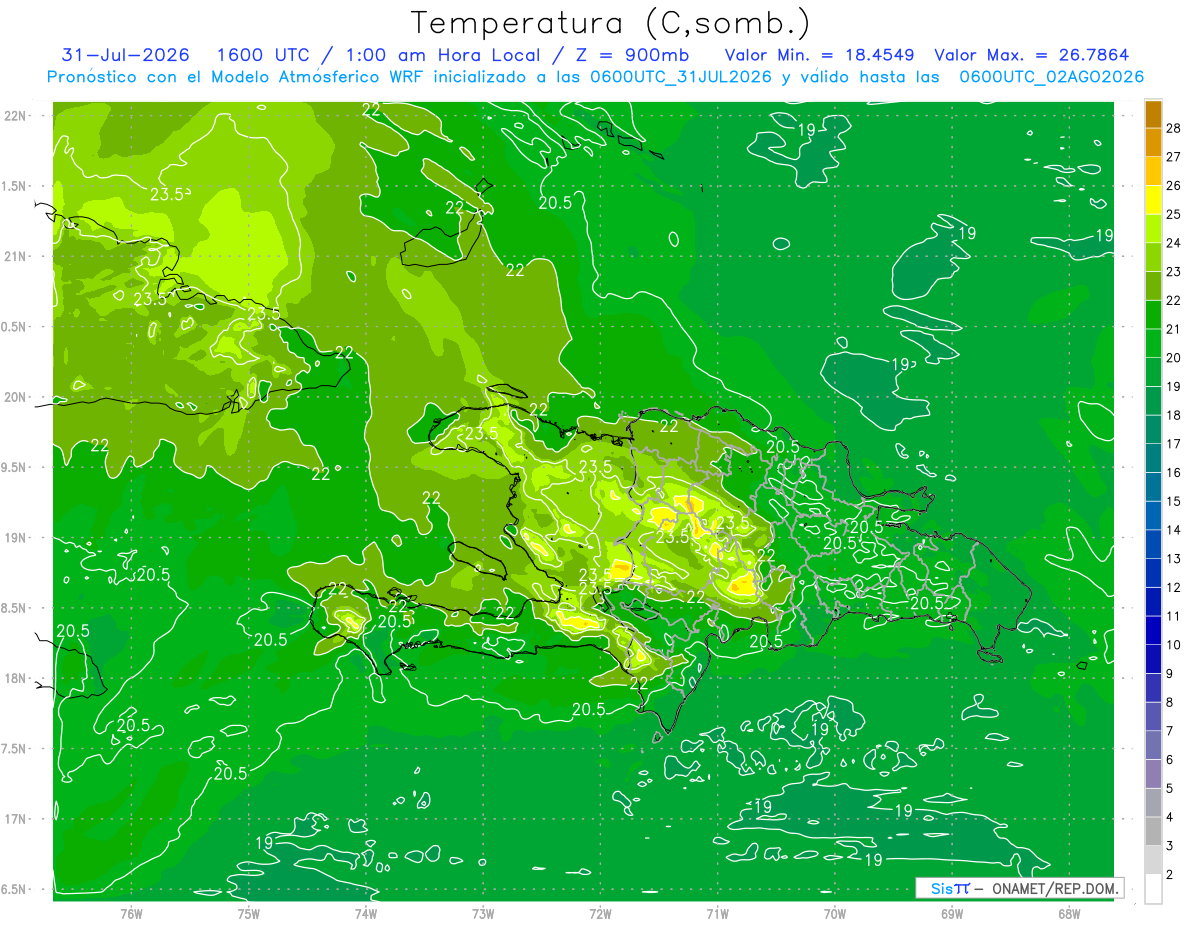
Task: Click the '22N' latitude axis label
Action: 16,115
